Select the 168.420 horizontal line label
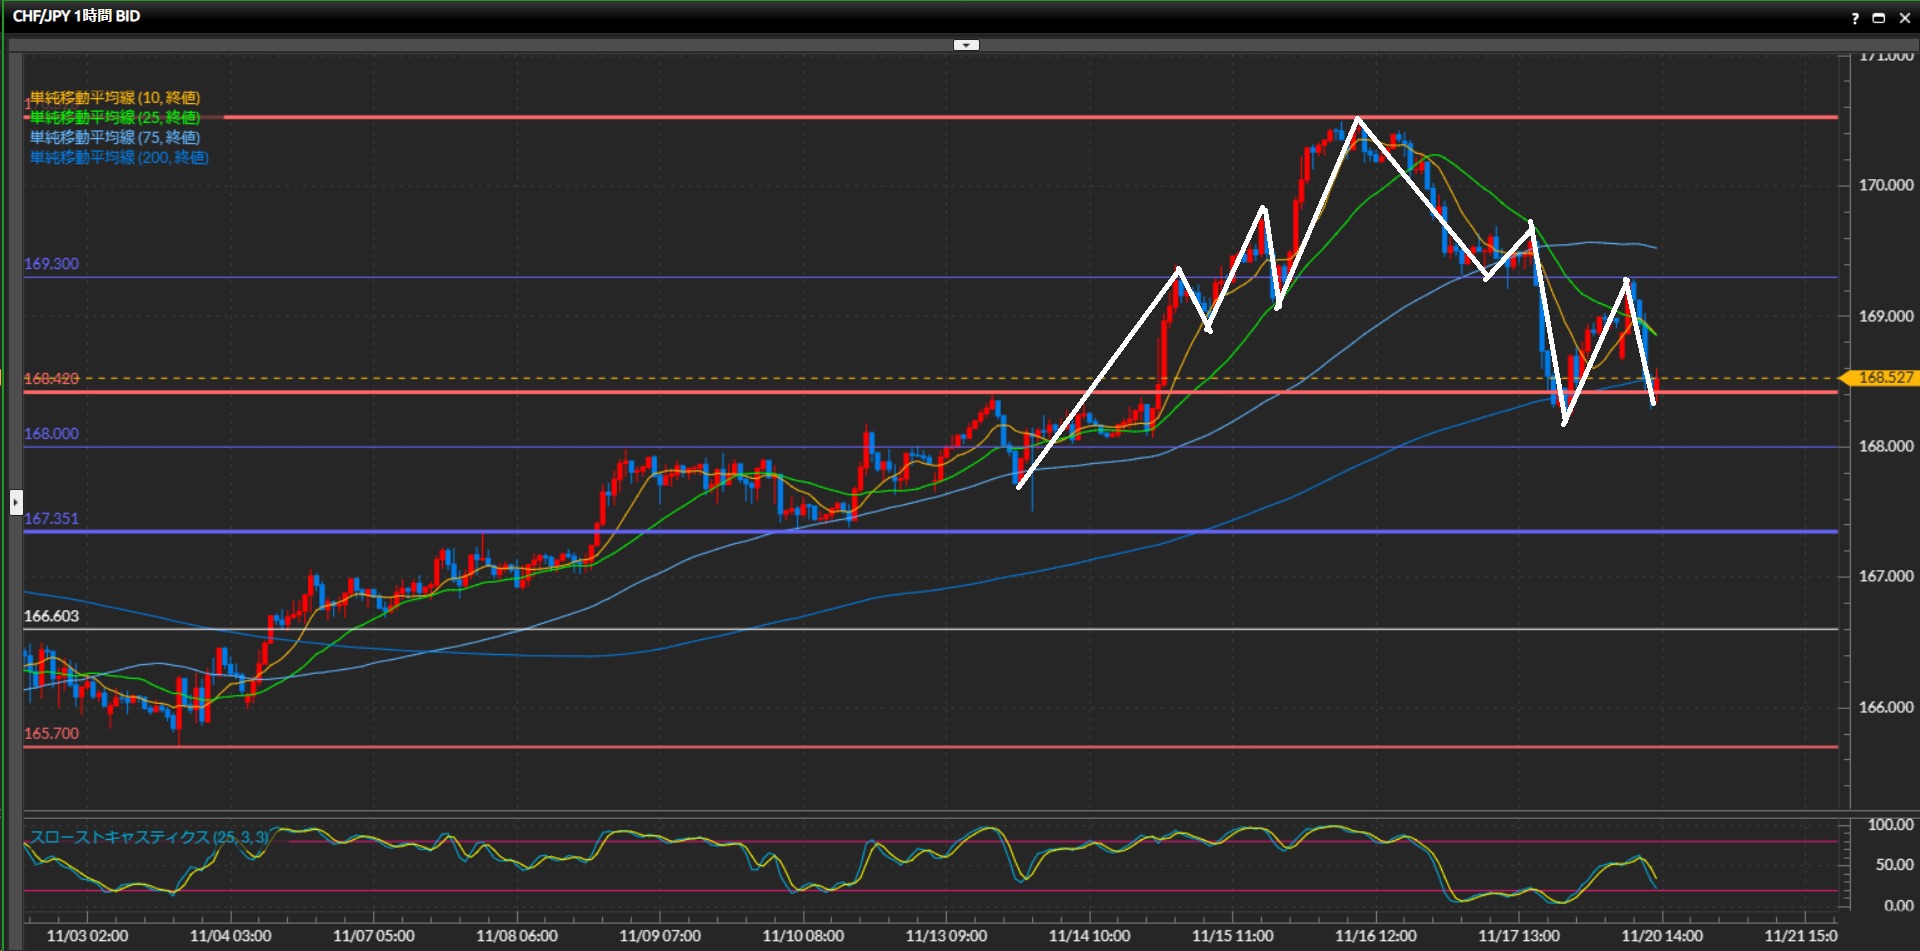The height and width of the screenshot is (951, 1920). pos(51,378)
